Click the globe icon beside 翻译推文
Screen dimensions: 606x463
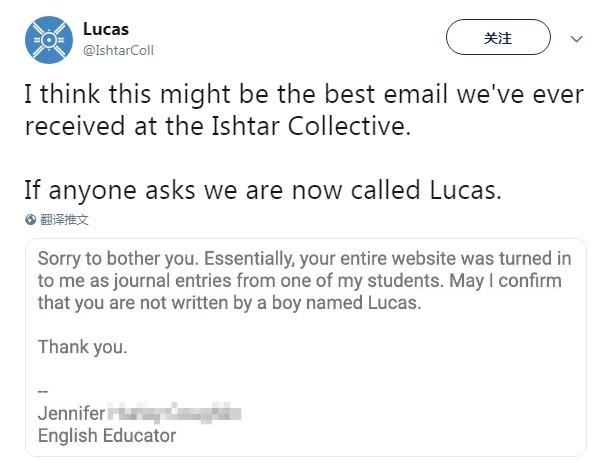[x=31, y=220]
